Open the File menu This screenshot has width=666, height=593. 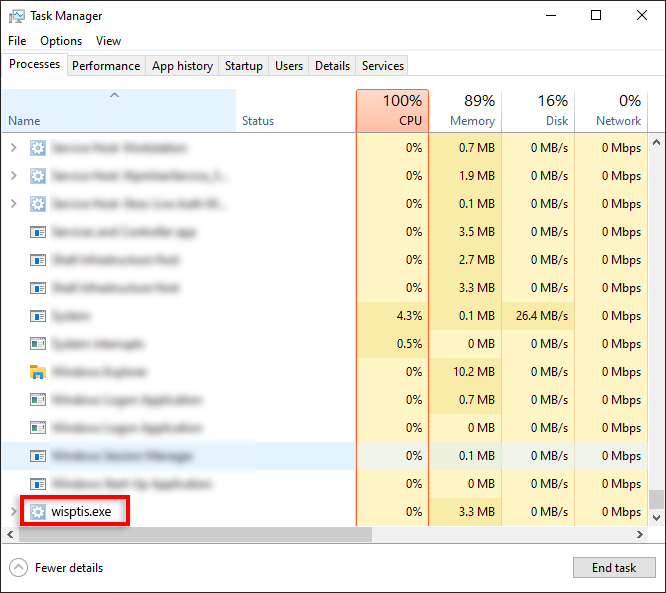point(17,41)
